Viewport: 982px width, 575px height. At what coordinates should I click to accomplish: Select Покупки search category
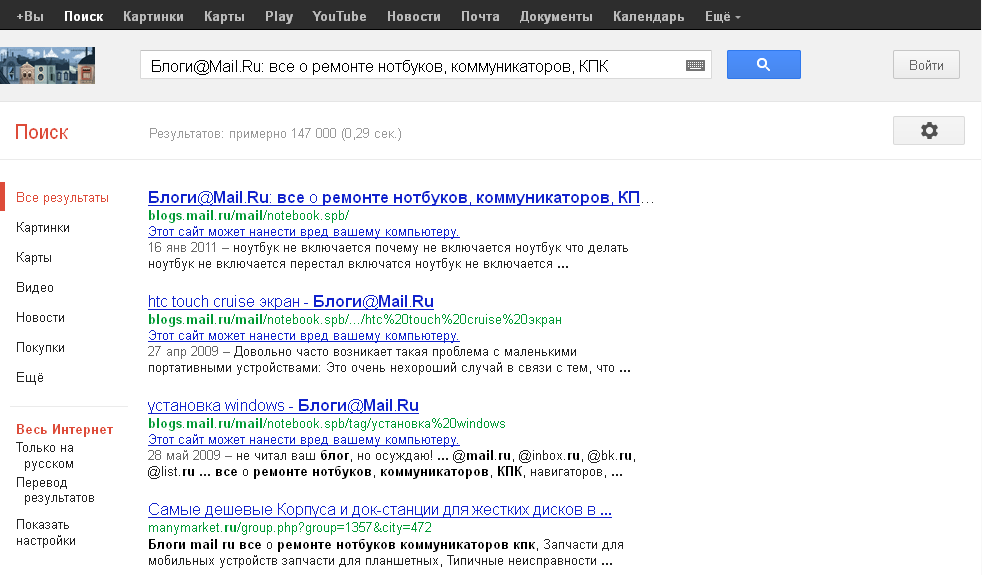tap(40, 348)
